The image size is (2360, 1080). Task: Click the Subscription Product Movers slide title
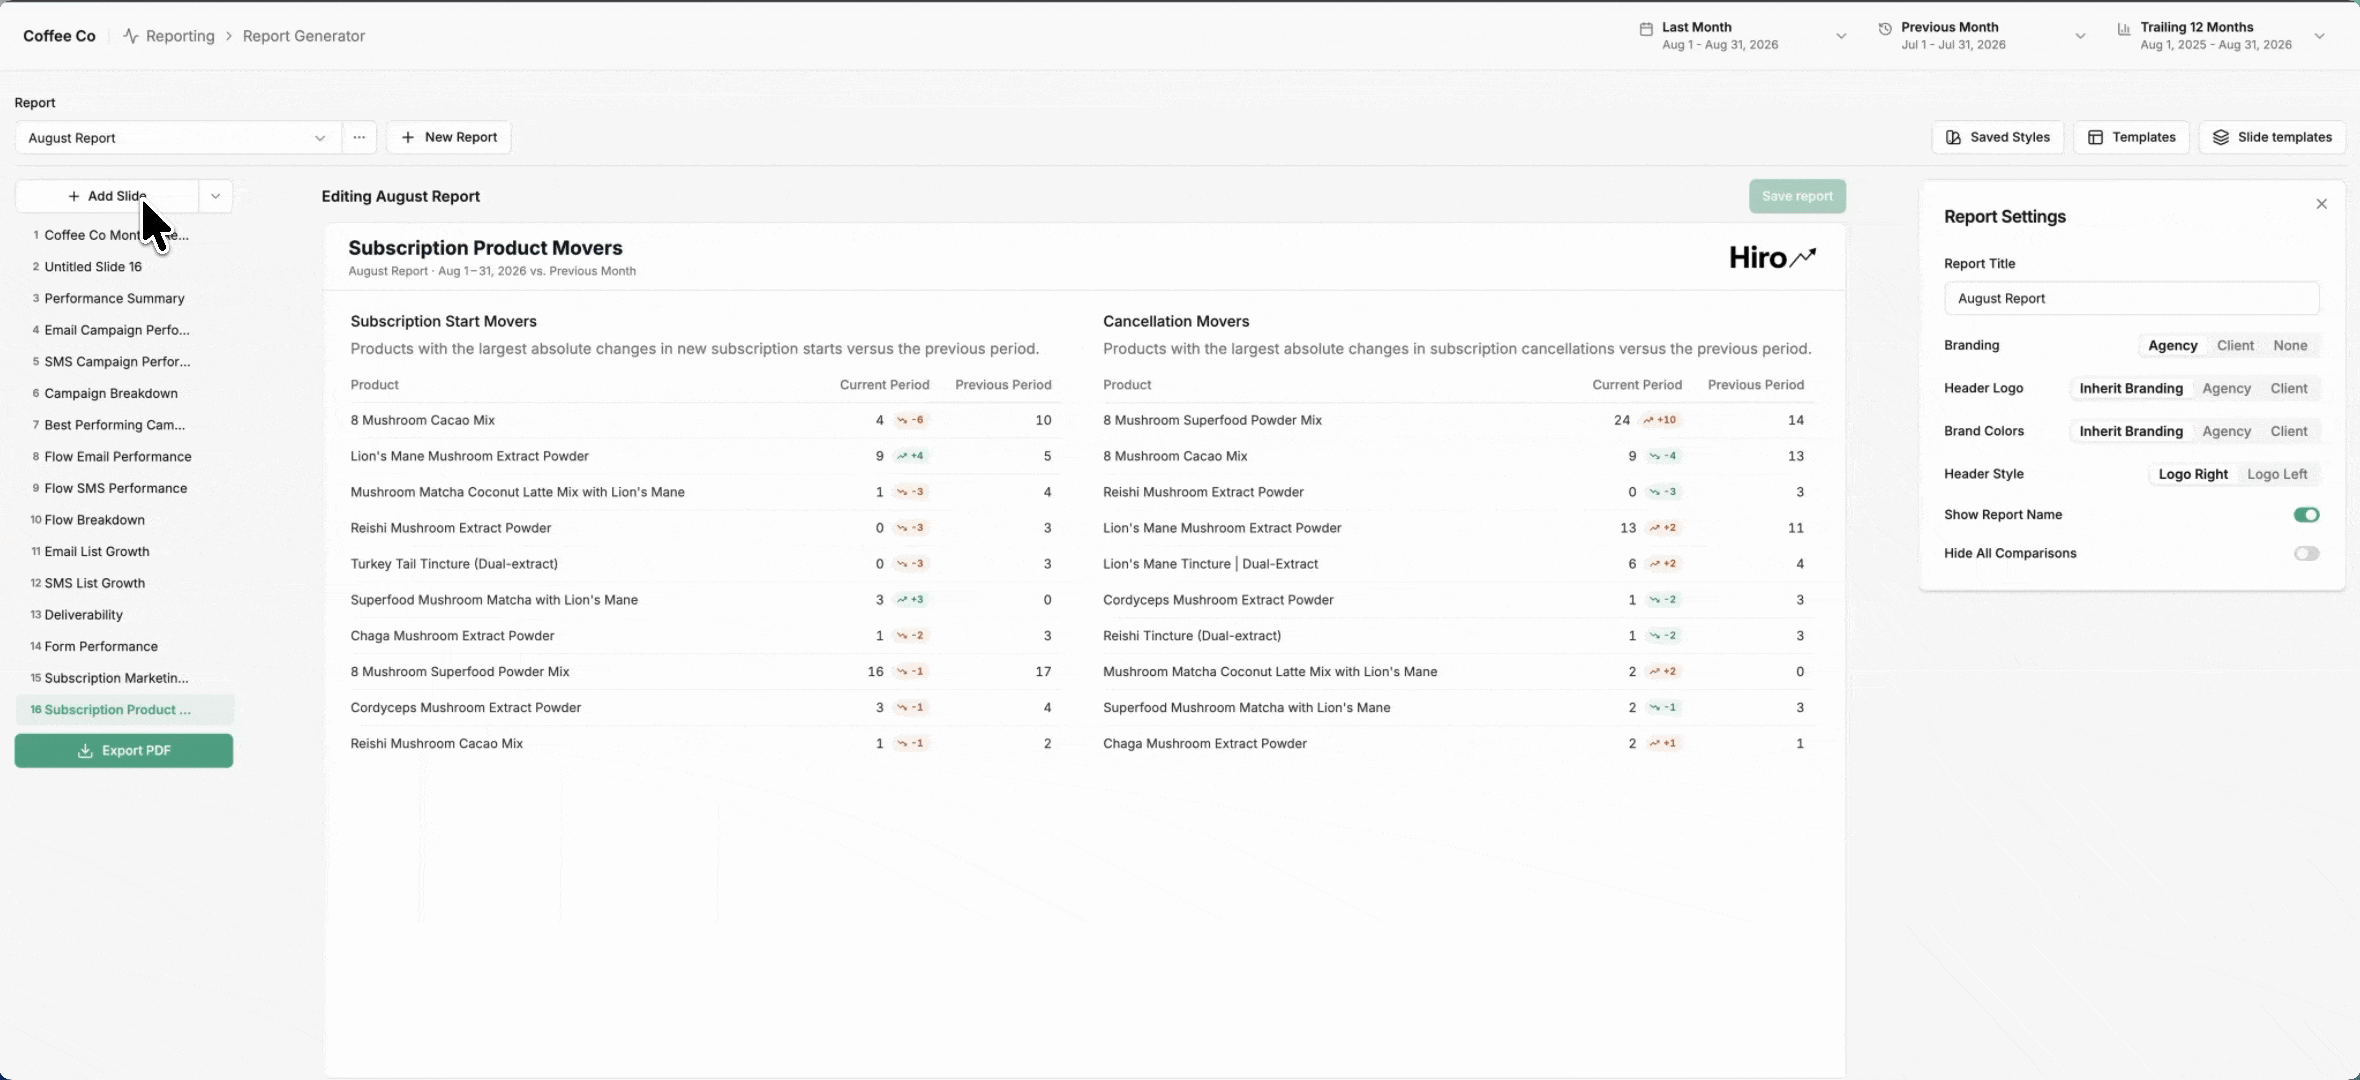pos(485,248)
